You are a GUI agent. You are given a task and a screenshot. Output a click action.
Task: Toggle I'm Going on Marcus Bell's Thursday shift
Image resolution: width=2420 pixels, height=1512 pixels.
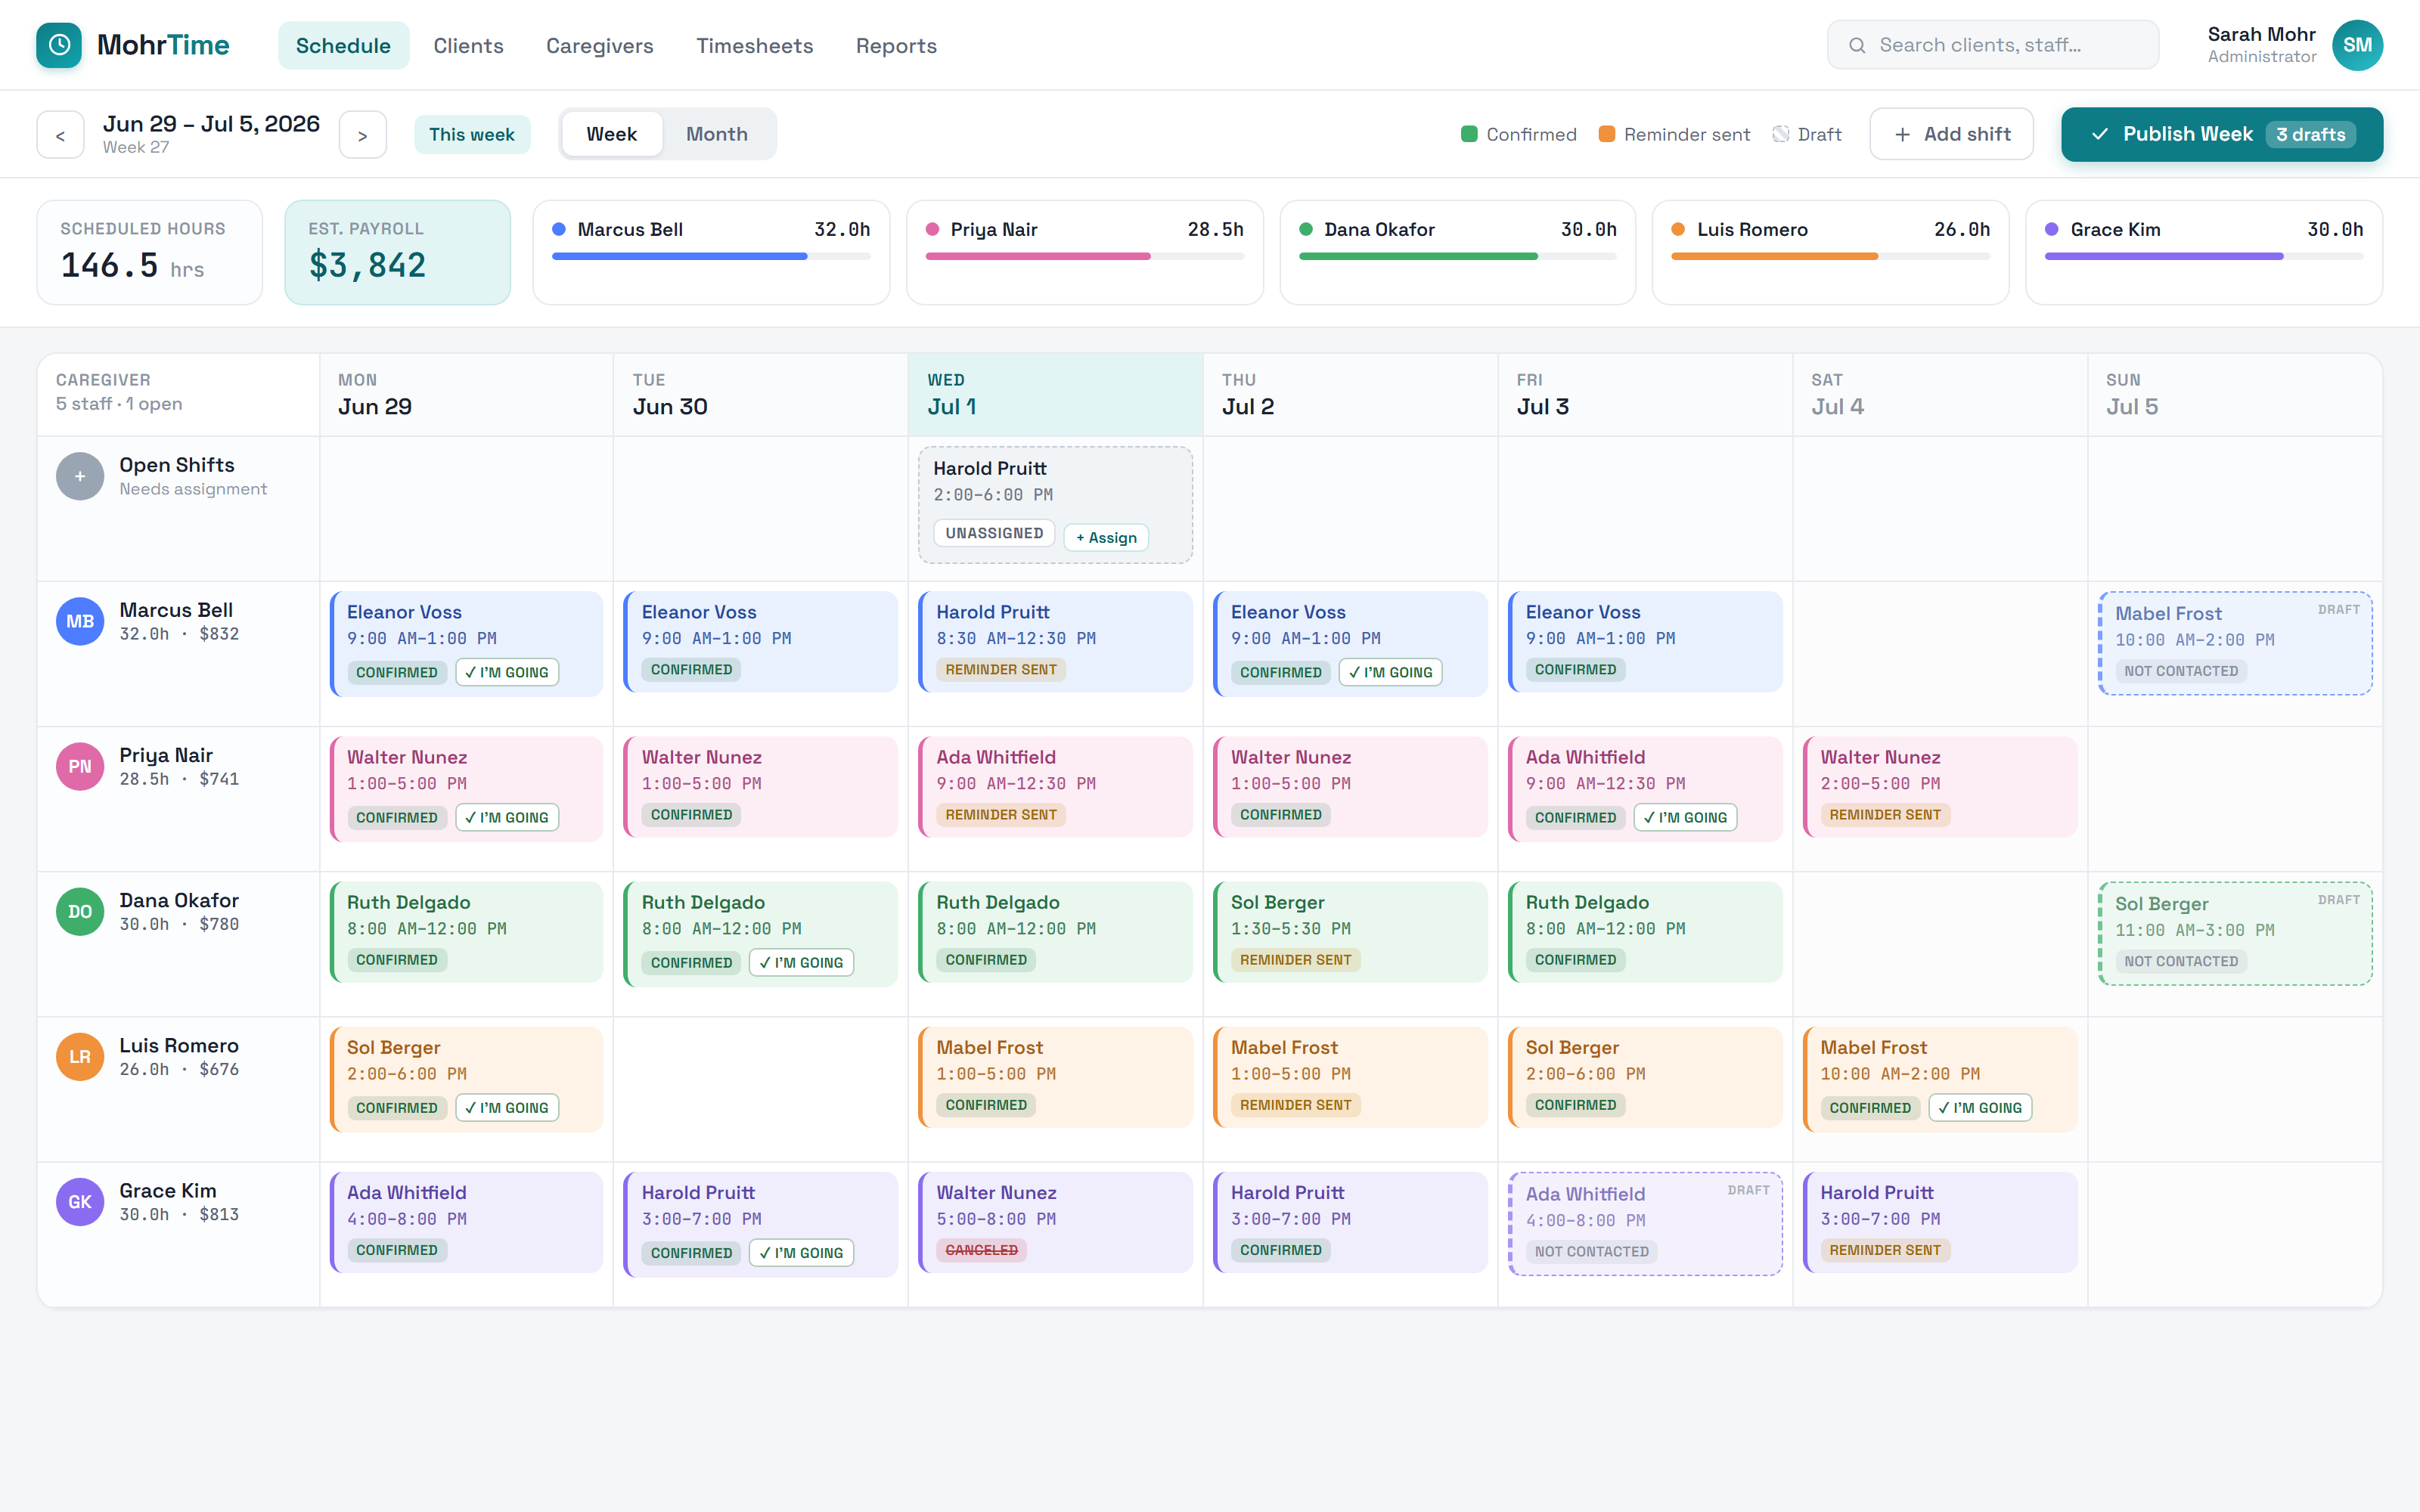[1391, 672]
